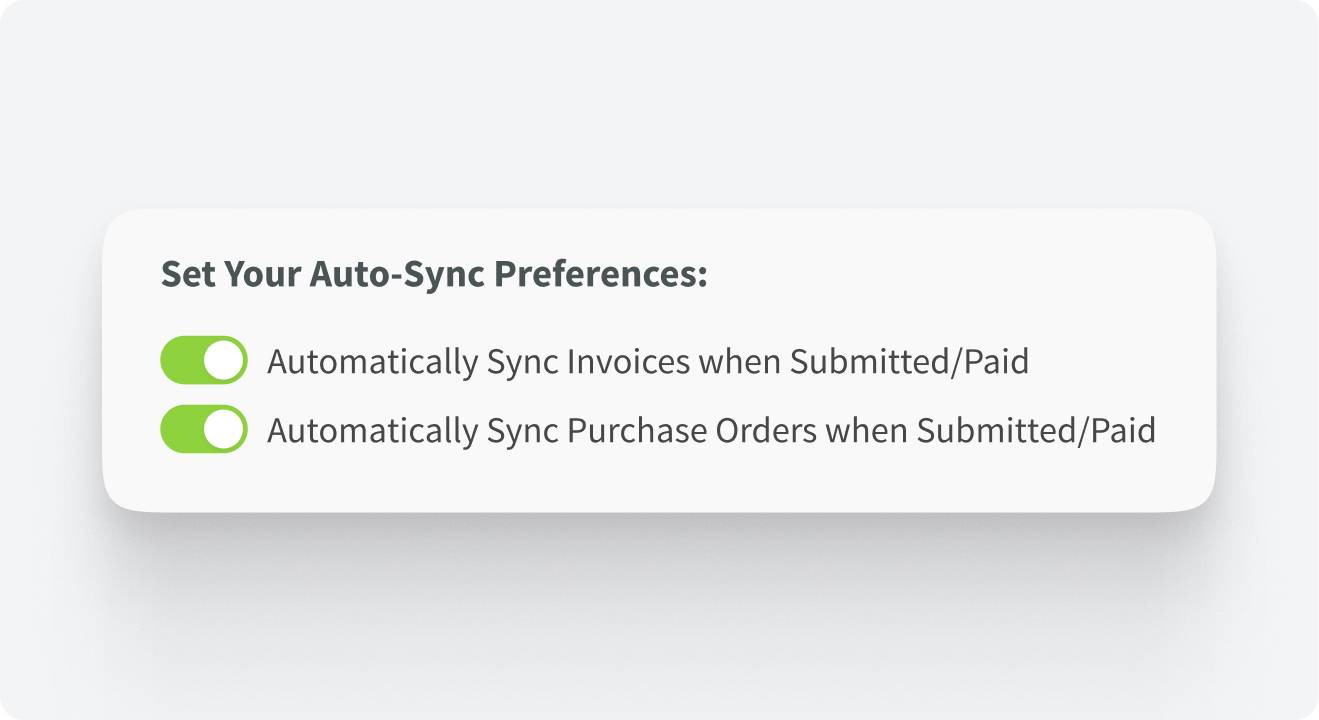Click the green track of the Invoices switch
The image size is (1319, 720).
pyautogui.click(x=181, y=360)
